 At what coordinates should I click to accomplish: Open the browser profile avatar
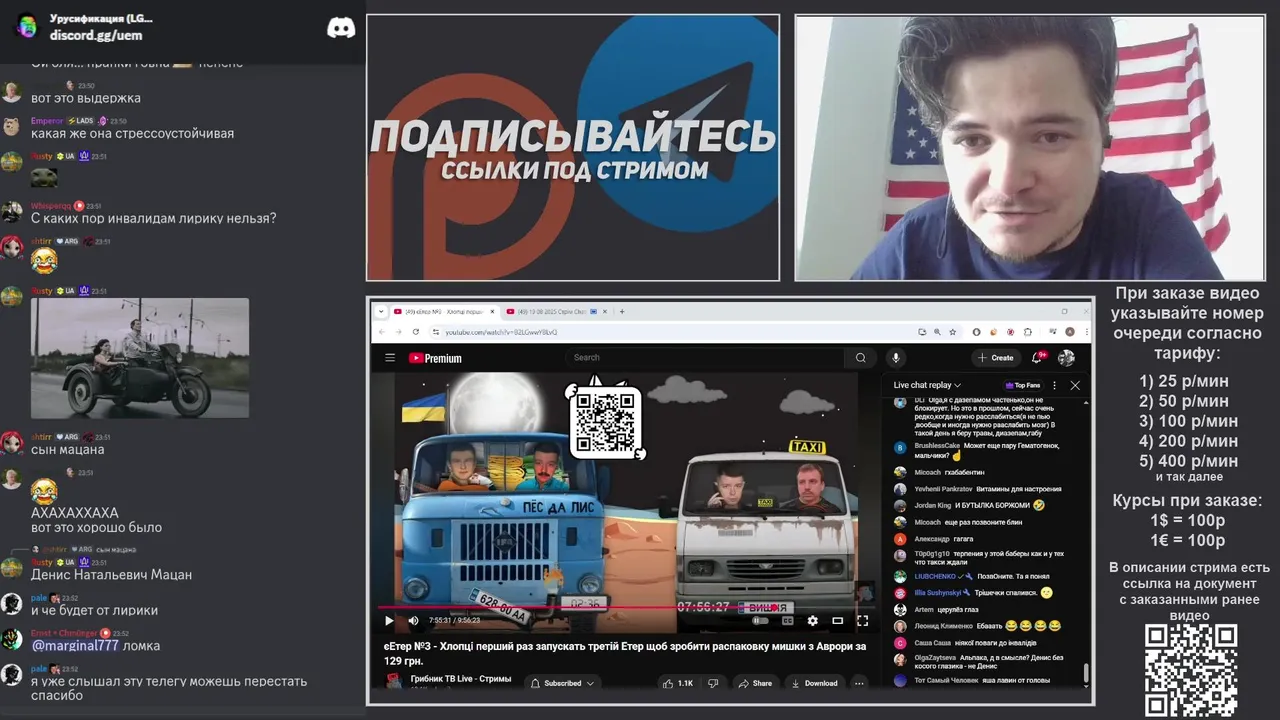1069,332
